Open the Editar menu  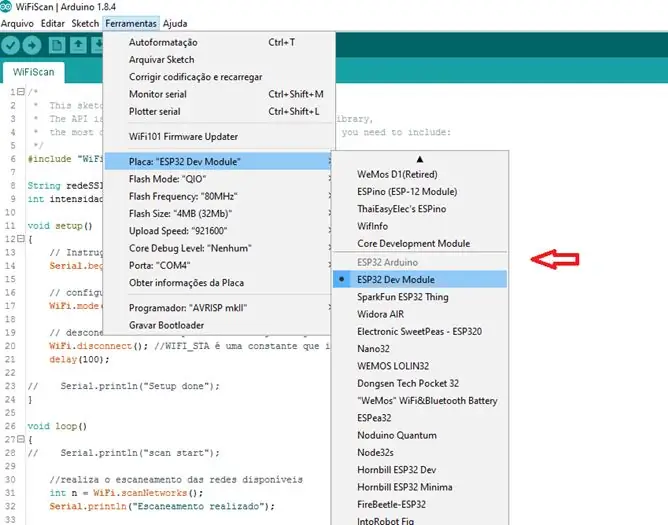point(52,23)
